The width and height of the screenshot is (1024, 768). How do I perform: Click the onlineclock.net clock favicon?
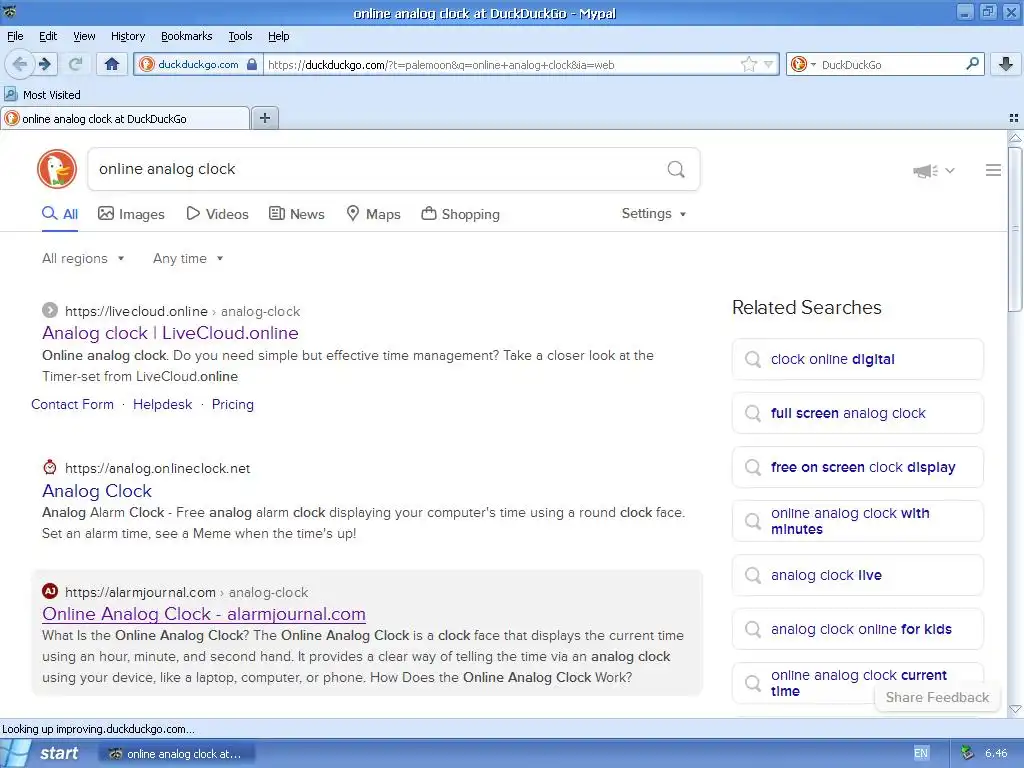coord(50,467)
